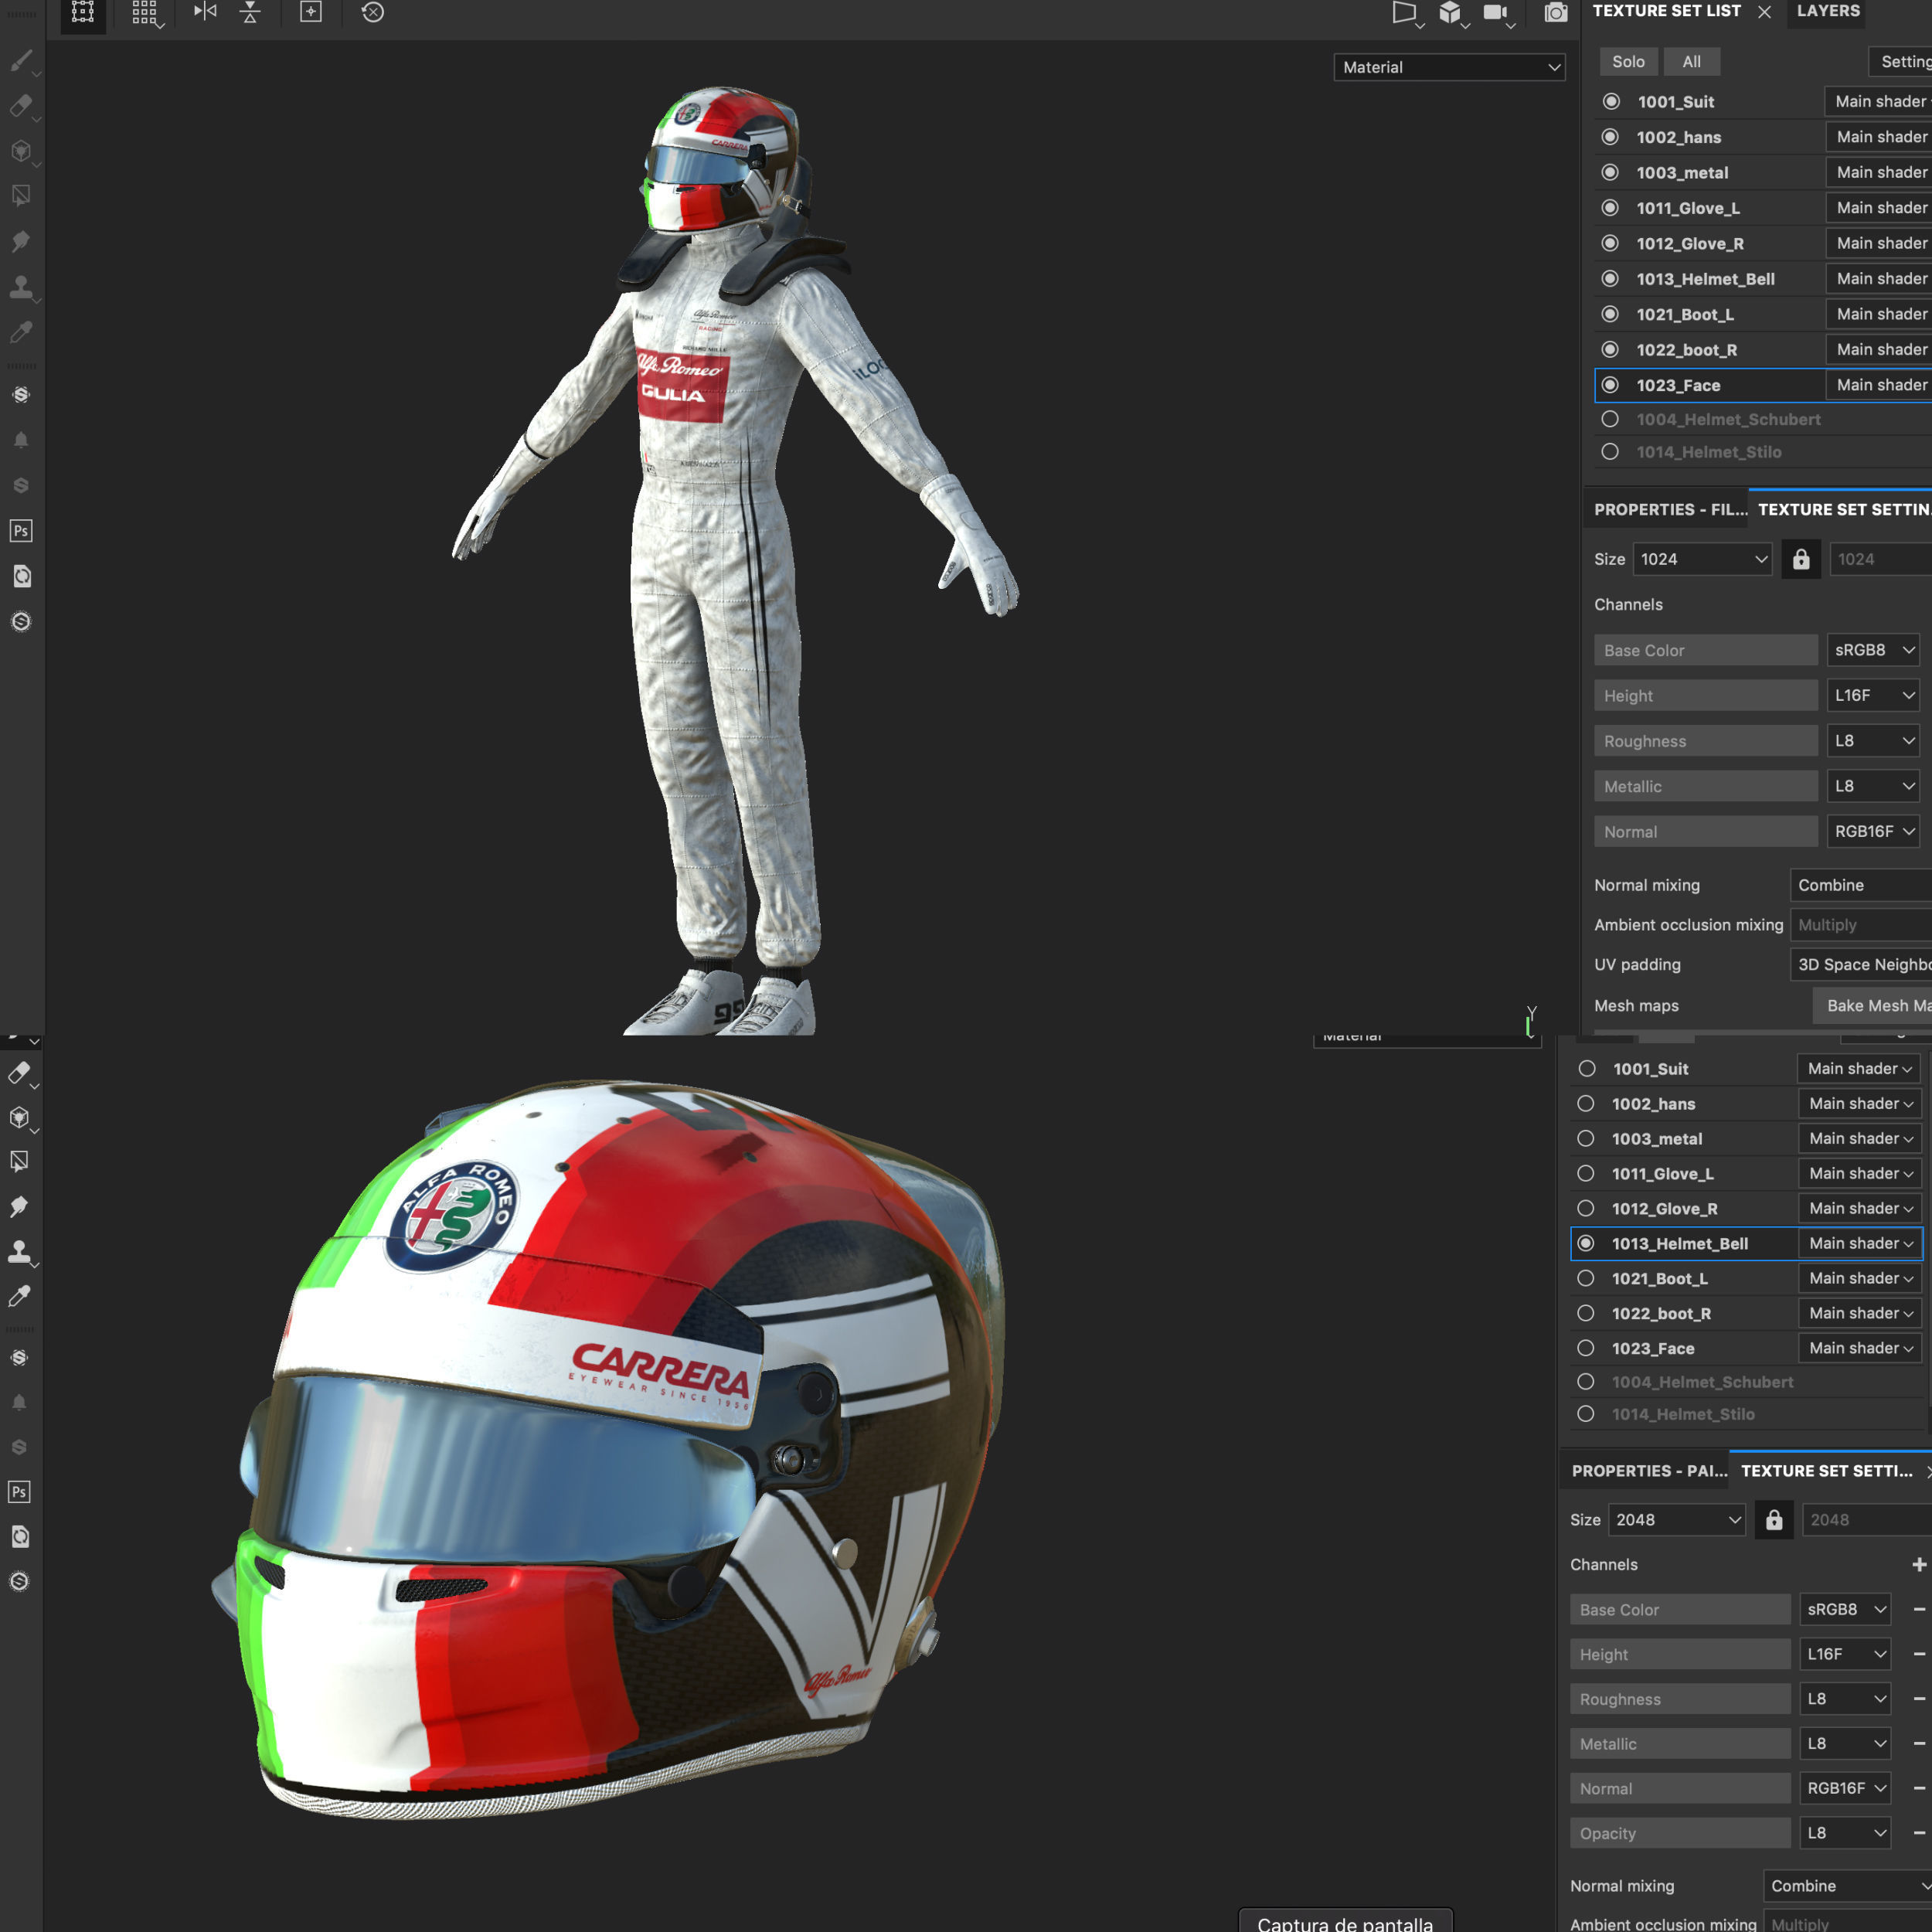Open the Size 1024 dropdown
This screenshot has height=1932, width=1932.
tap(1702, 559)
